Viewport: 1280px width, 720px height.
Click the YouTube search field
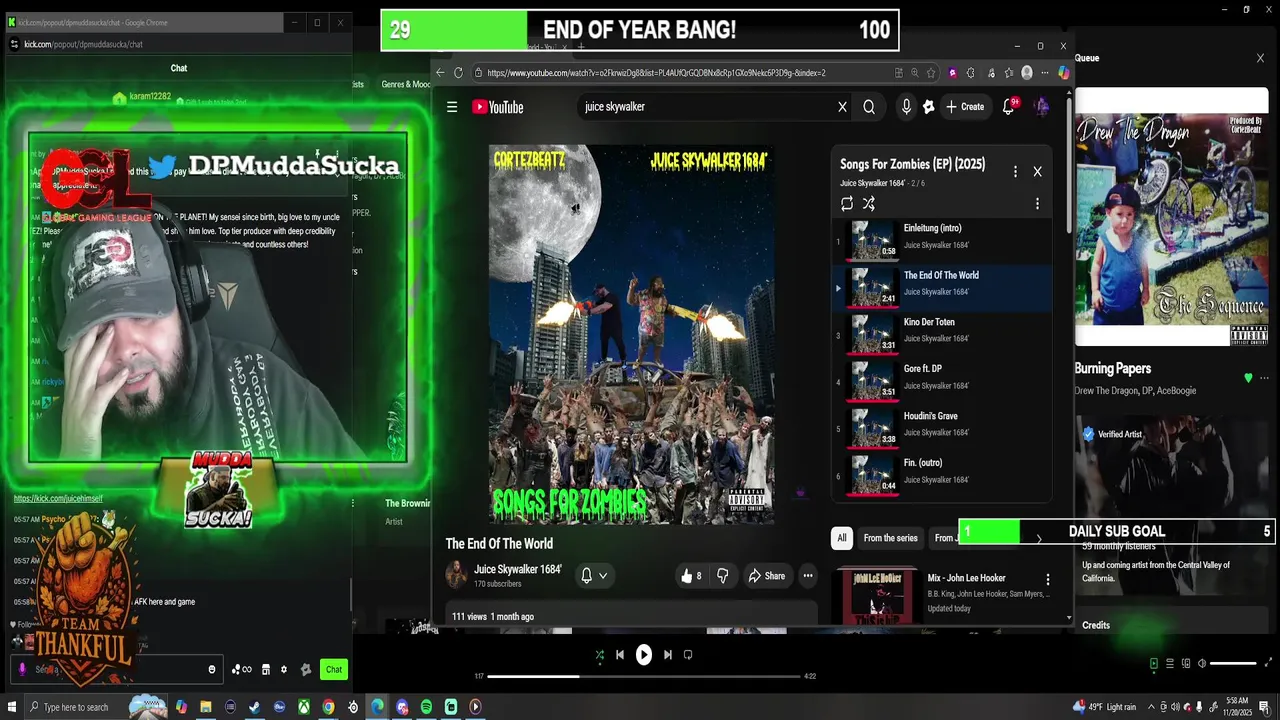(705, 107)
